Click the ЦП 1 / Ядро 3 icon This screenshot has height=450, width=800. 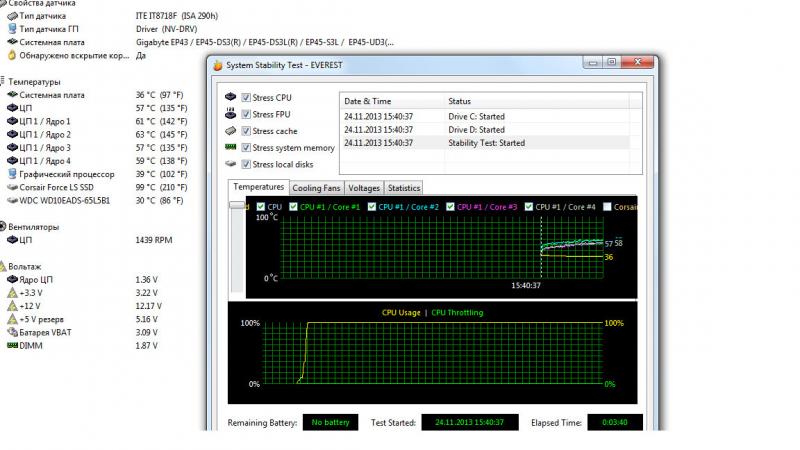pos(12,148)
